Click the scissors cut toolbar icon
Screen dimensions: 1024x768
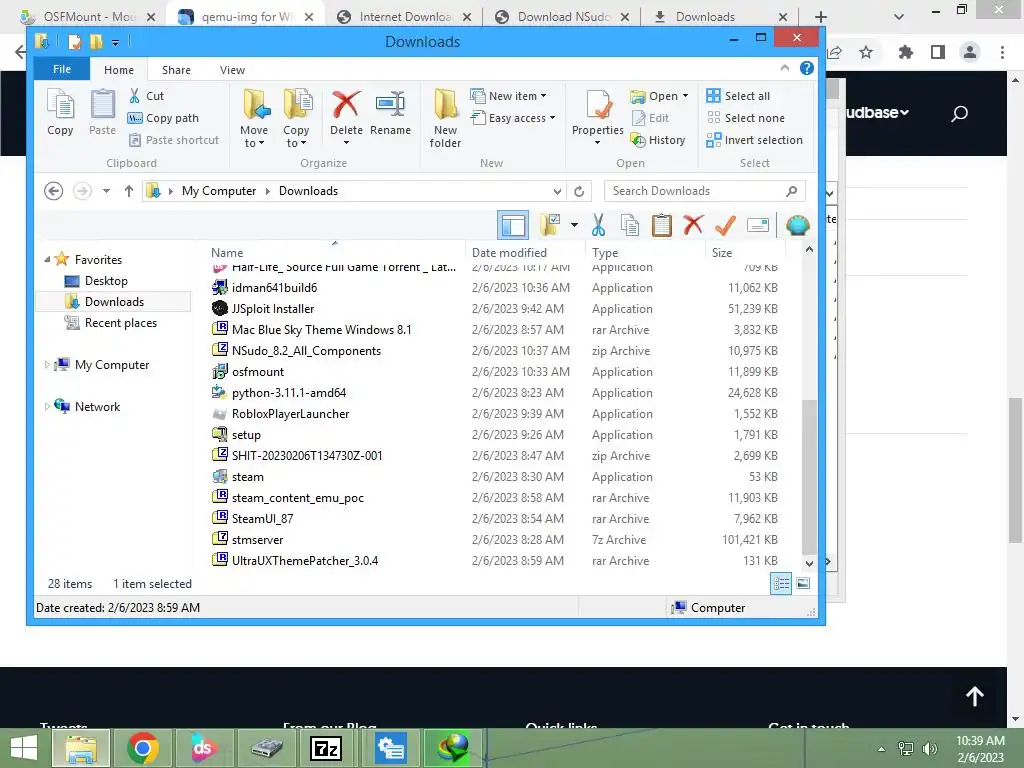(598, 225)
